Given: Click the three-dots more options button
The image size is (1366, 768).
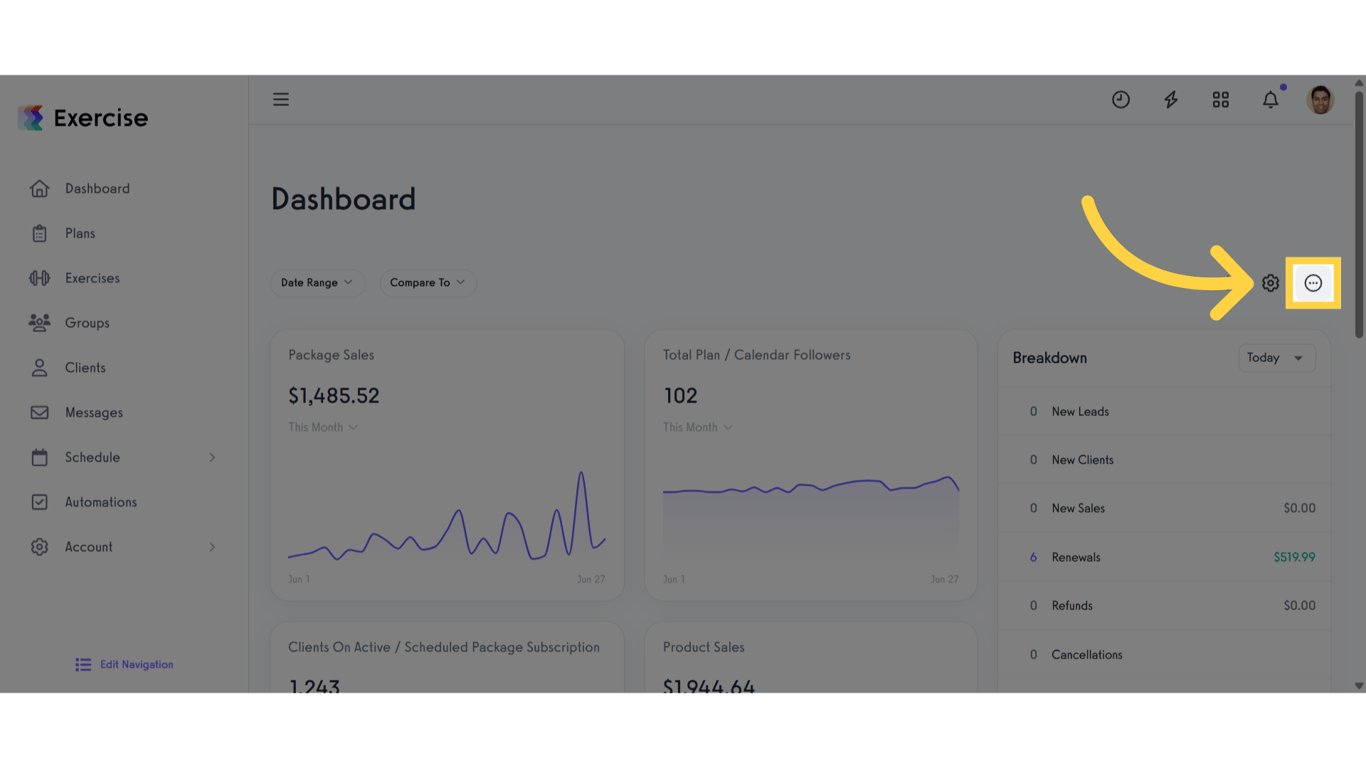Looking at the screenshot, I should point(1313,283).
